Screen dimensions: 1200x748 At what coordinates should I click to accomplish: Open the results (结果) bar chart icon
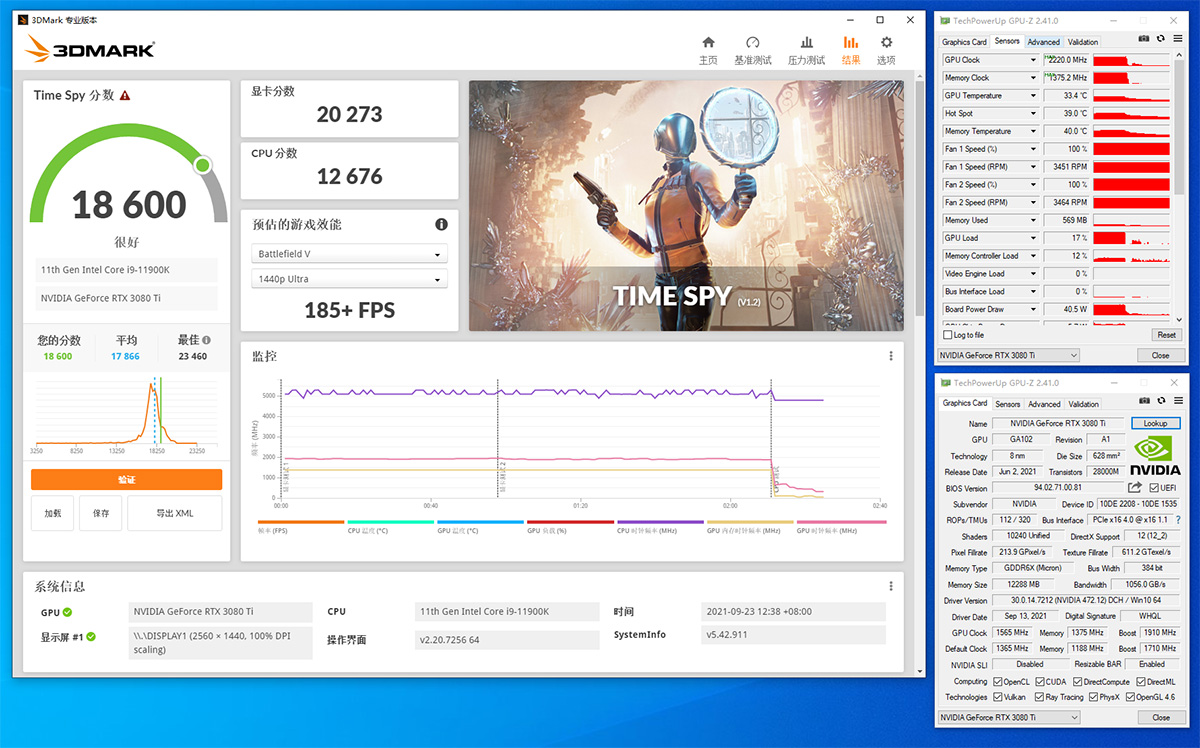(849, 44)
